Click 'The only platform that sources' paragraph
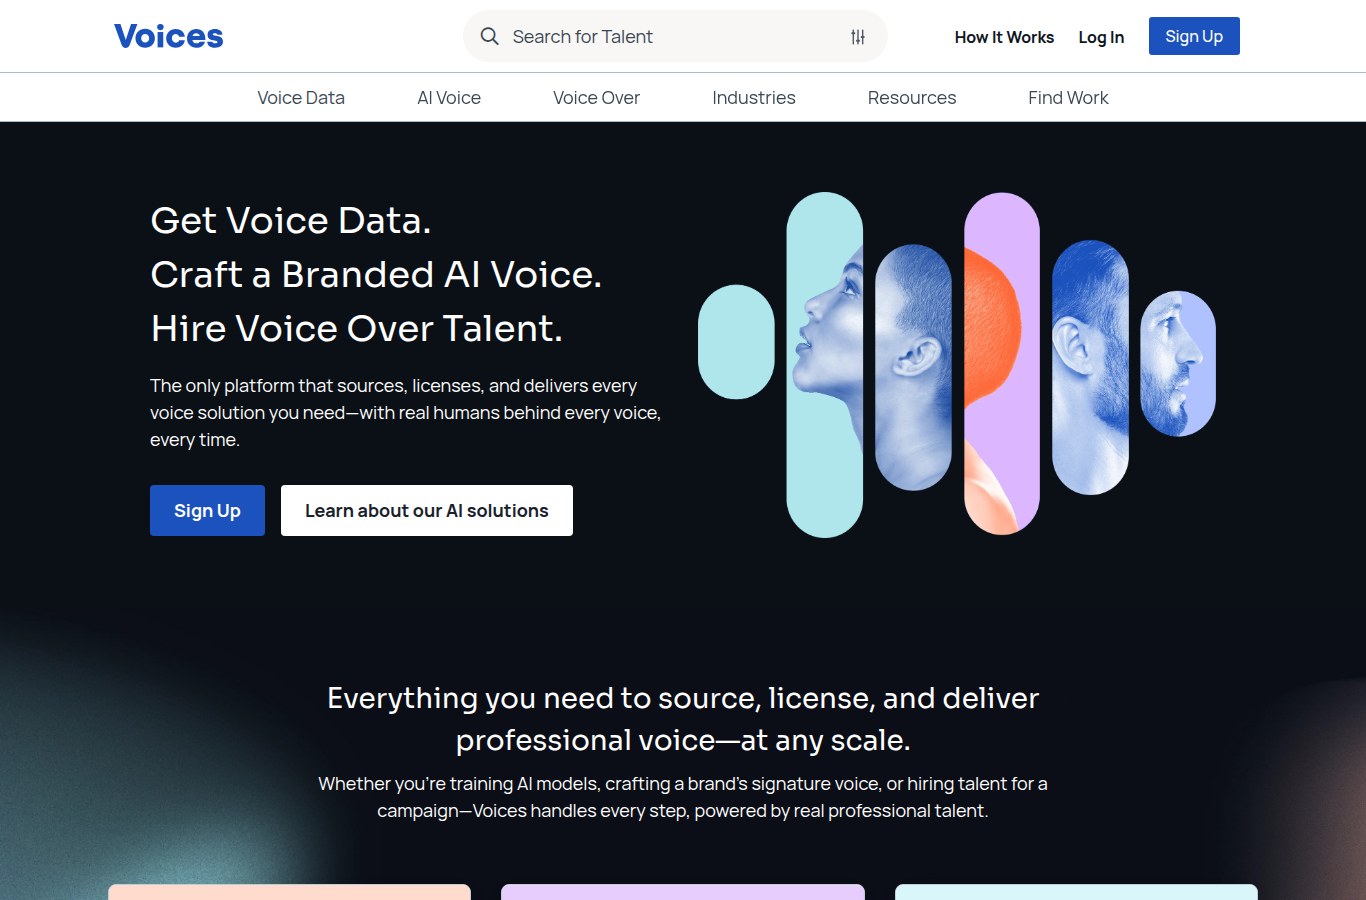1366x900 pixels. coord(406,412)
